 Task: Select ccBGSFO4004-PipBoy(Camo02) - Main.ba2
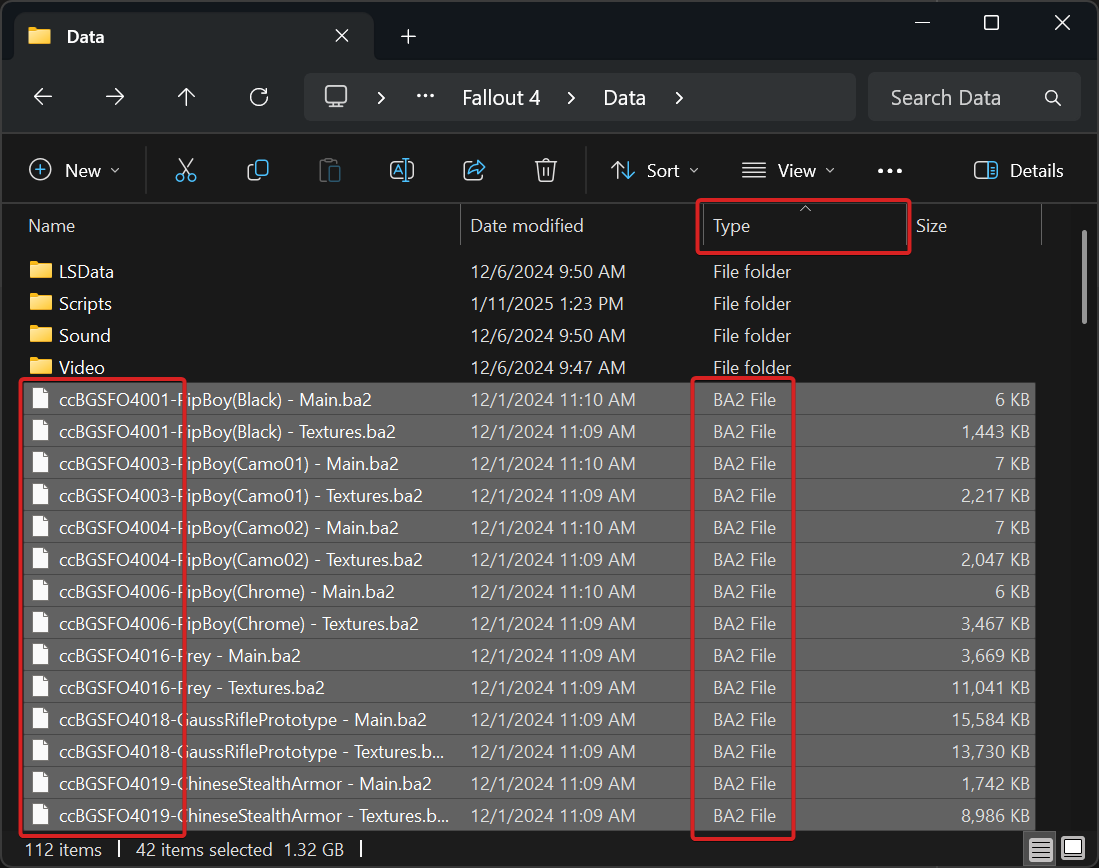pos(529,527)
